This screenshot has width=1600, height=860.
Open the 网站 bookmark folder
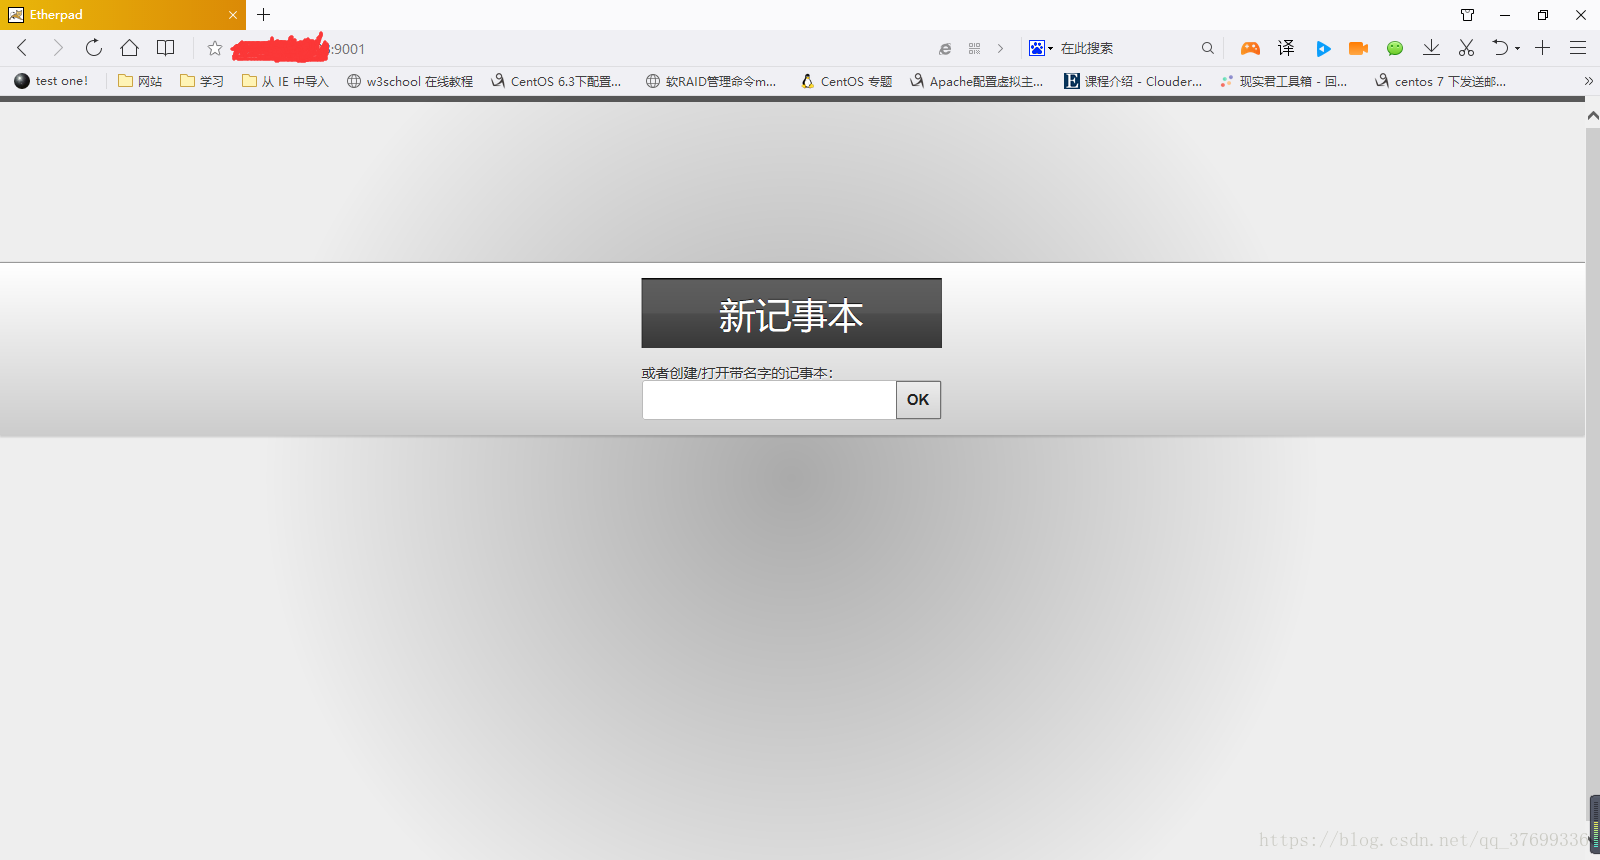[x=140, y=81]
